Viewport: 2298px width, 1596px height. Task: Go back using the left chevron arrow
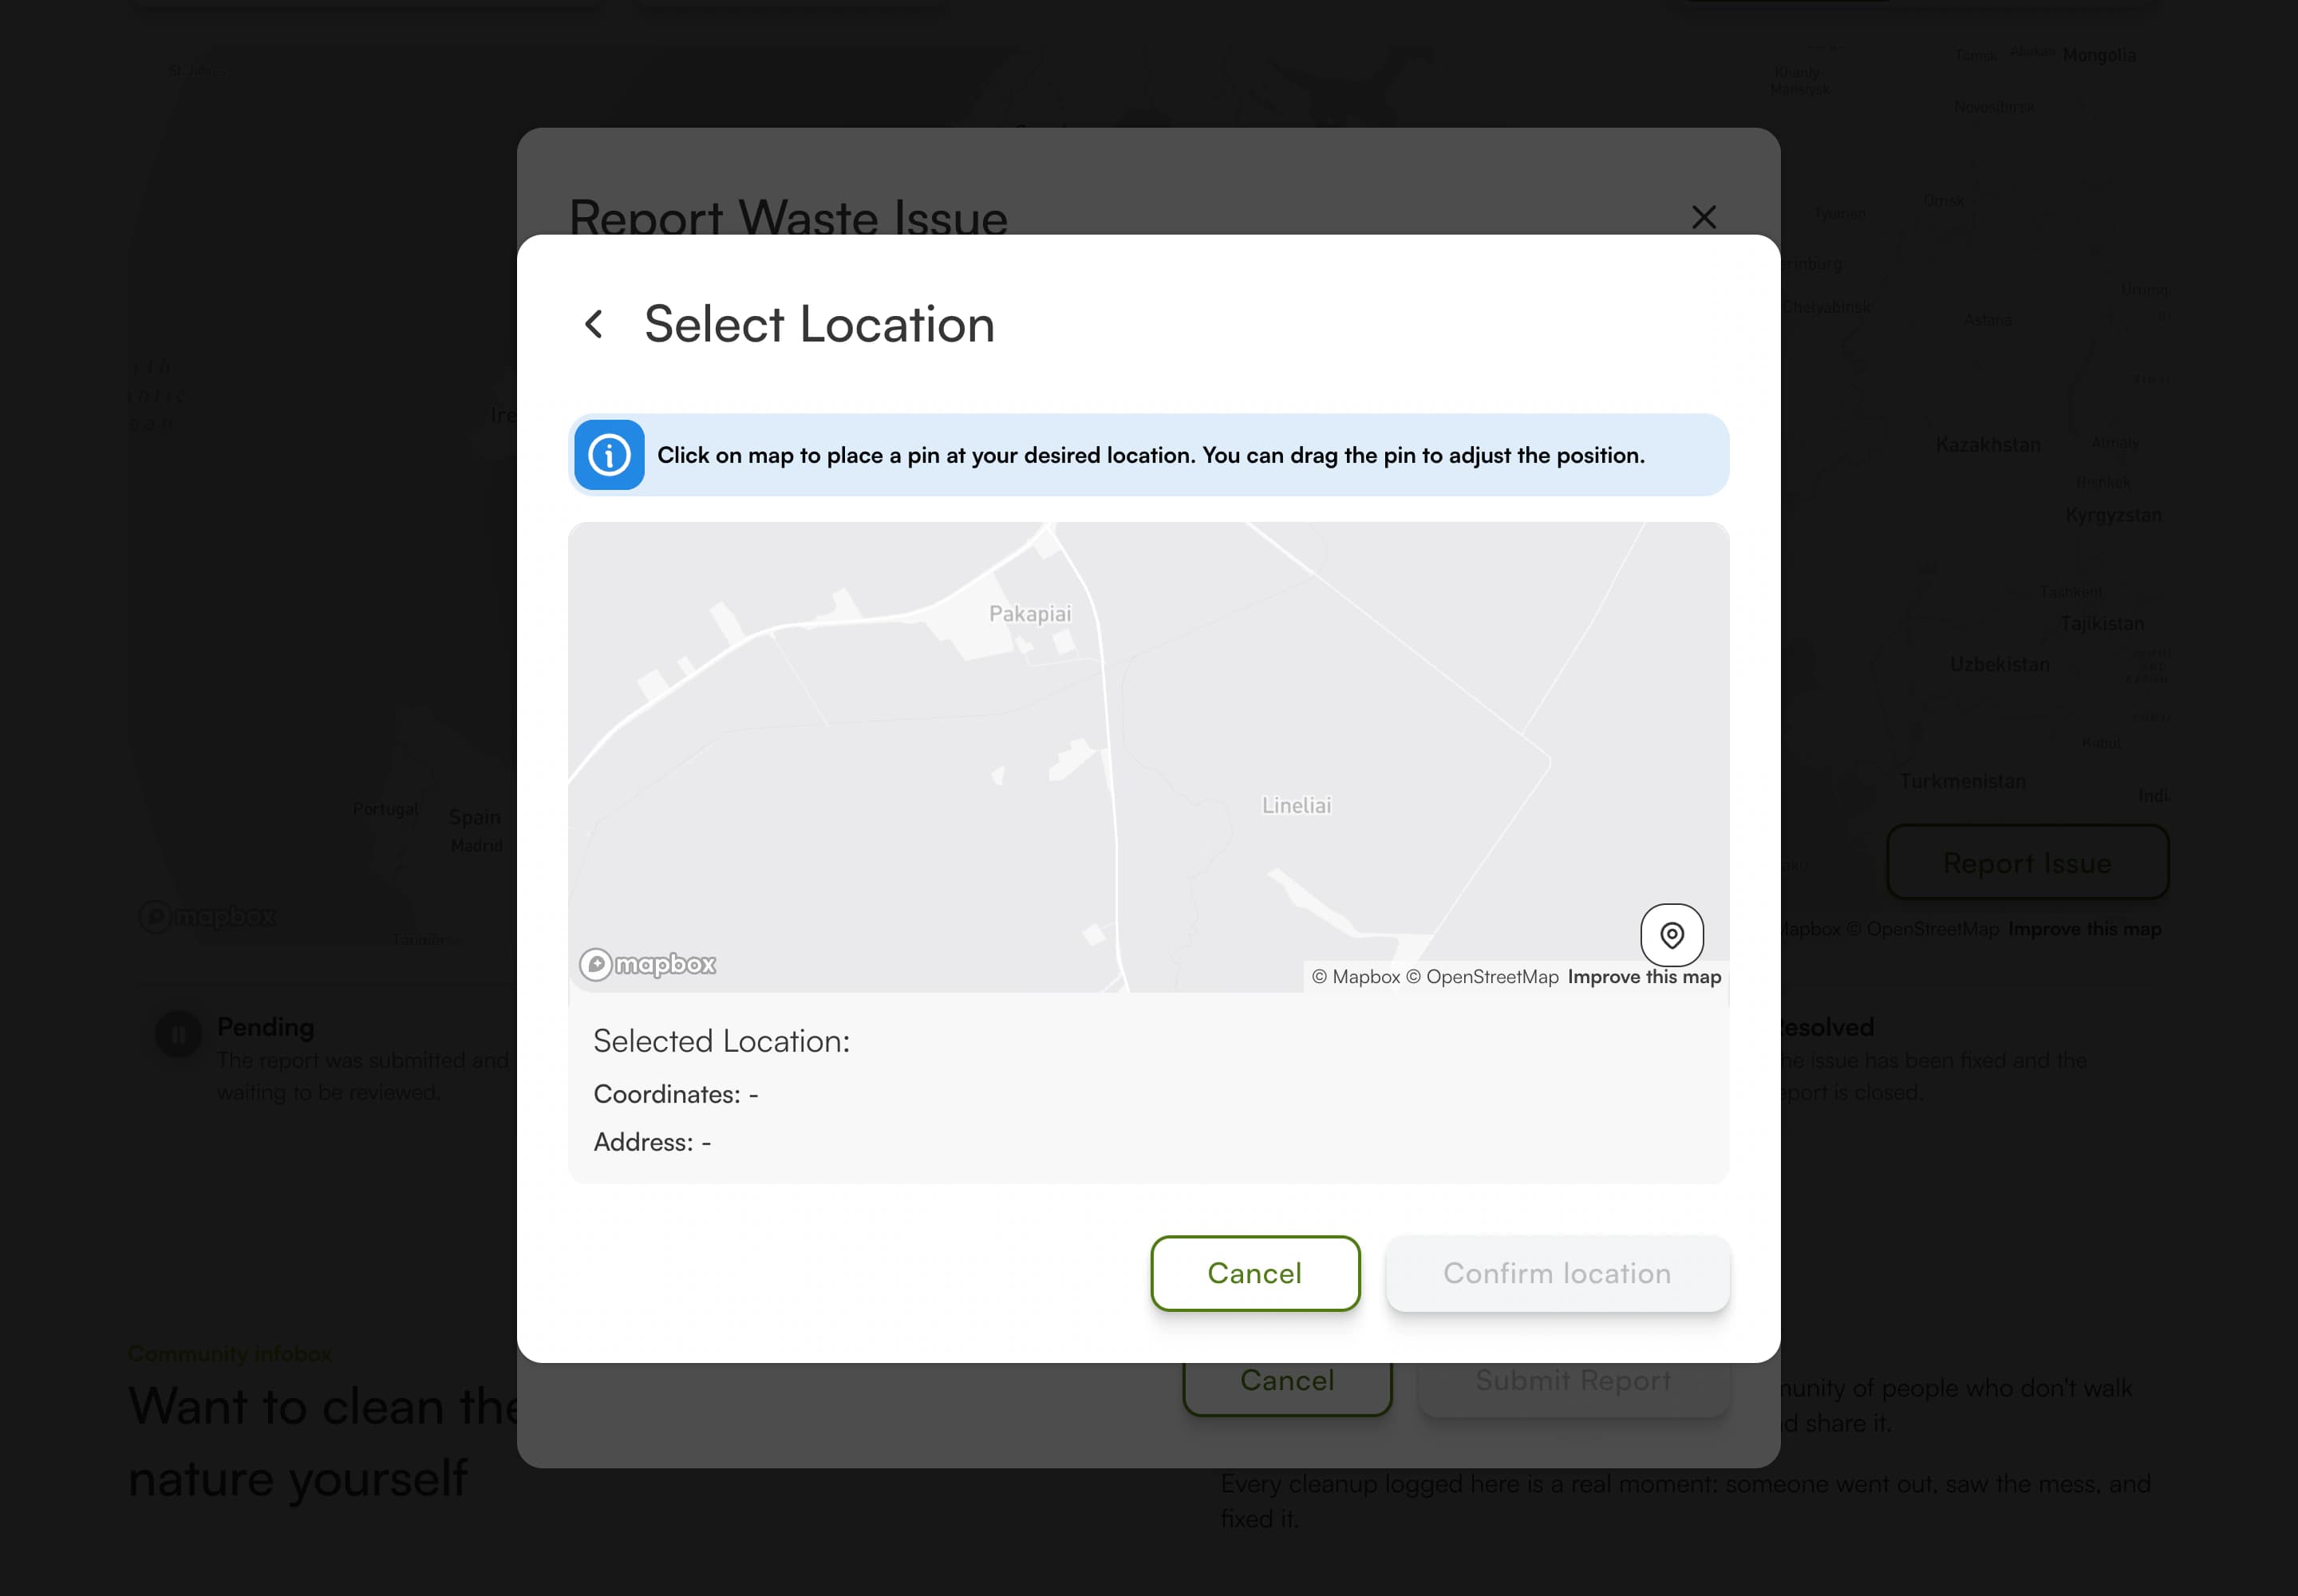click(594, 324)
